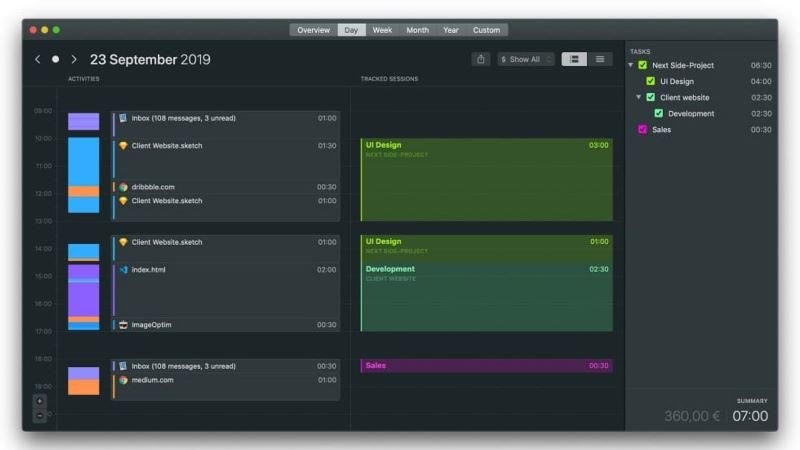Collapse the Next Side-Project tree arrow
Screen dimensions: 800x450
(631, 65)
